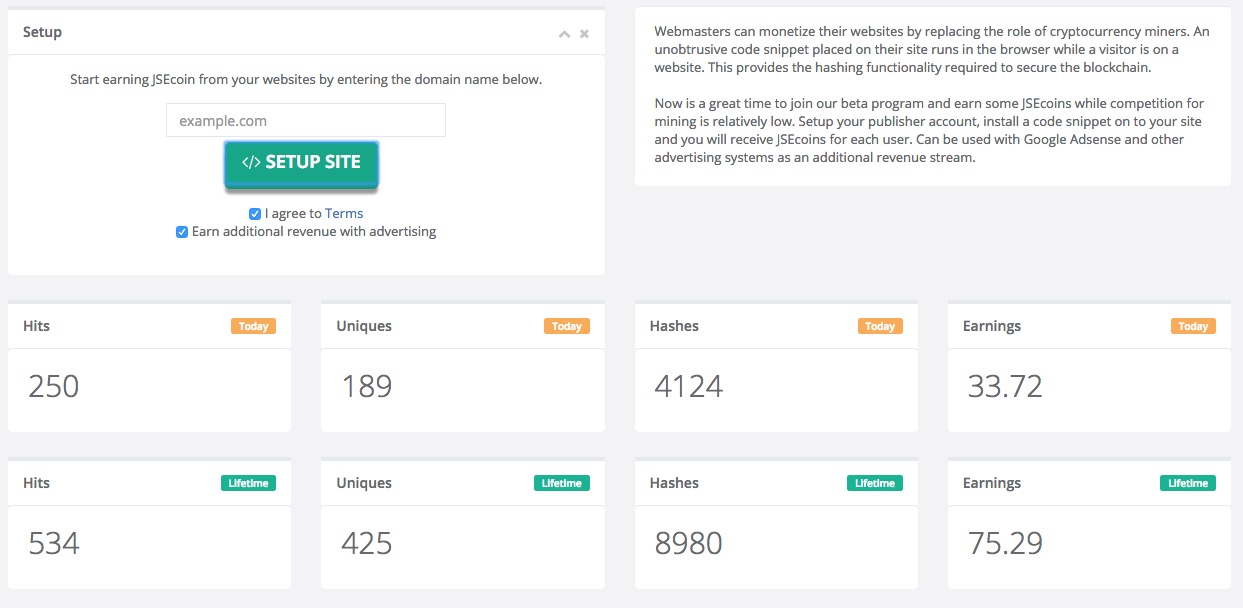This screenshot has height=608, width=1243.
Task: Open the Terms link
Action: click(x=344, y=213)
